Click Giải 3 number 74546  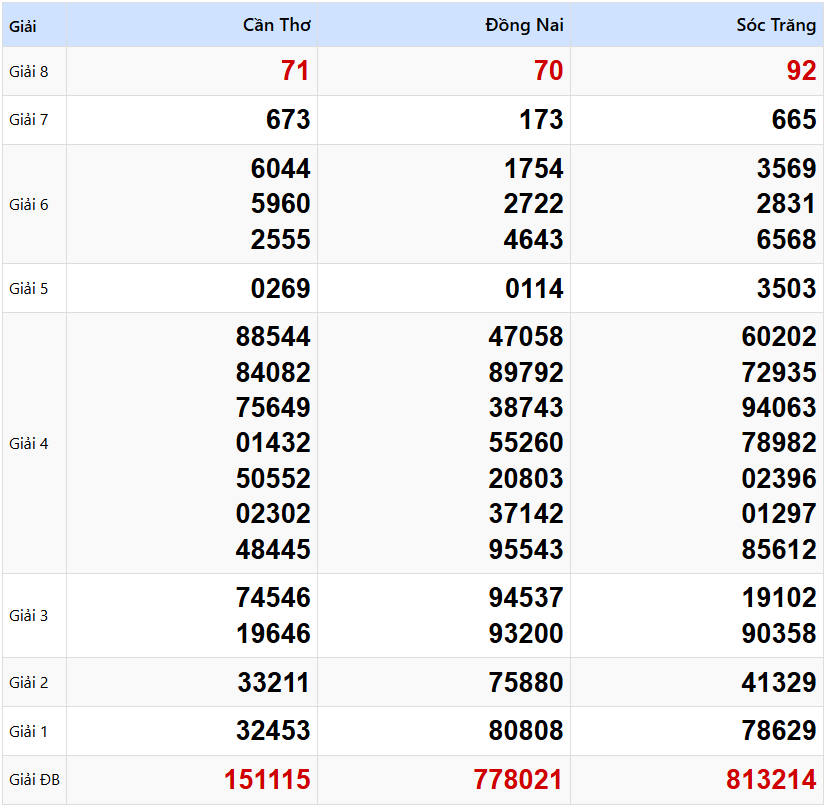pyautogui.click(x=273, y=598)
